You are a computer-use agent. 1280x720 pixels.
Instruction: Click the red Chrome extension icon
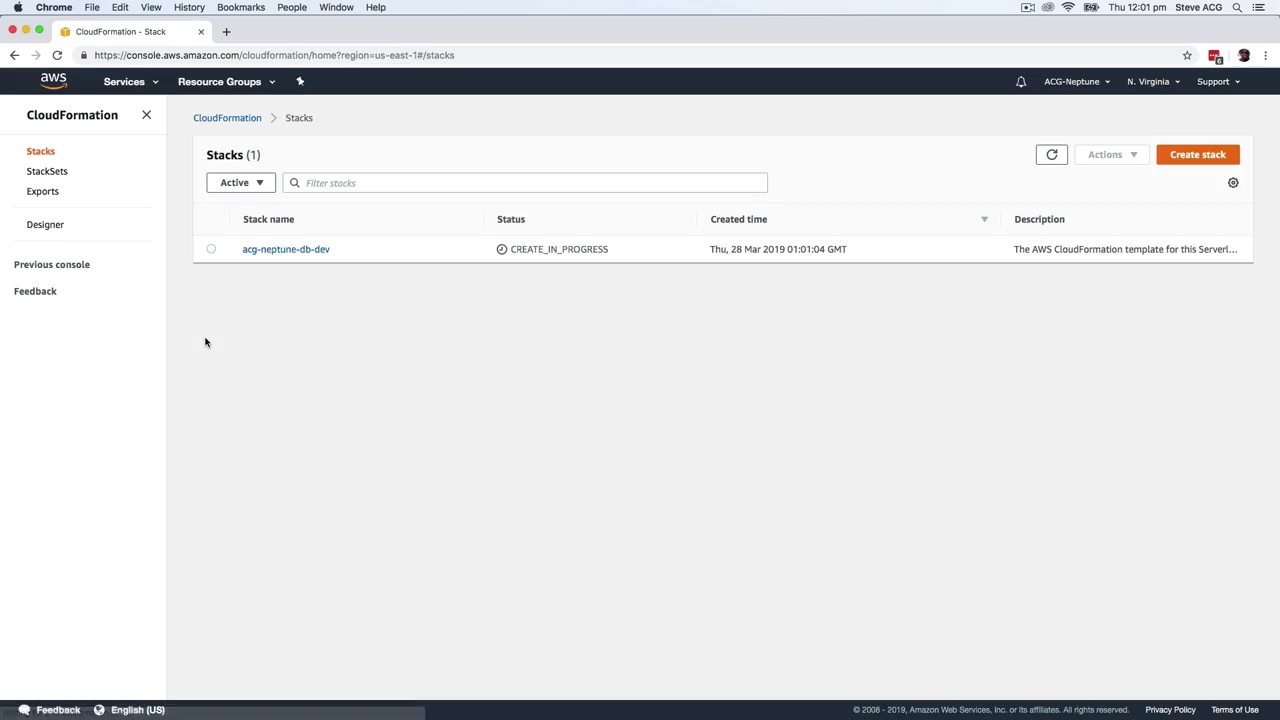pos(1215,56)
